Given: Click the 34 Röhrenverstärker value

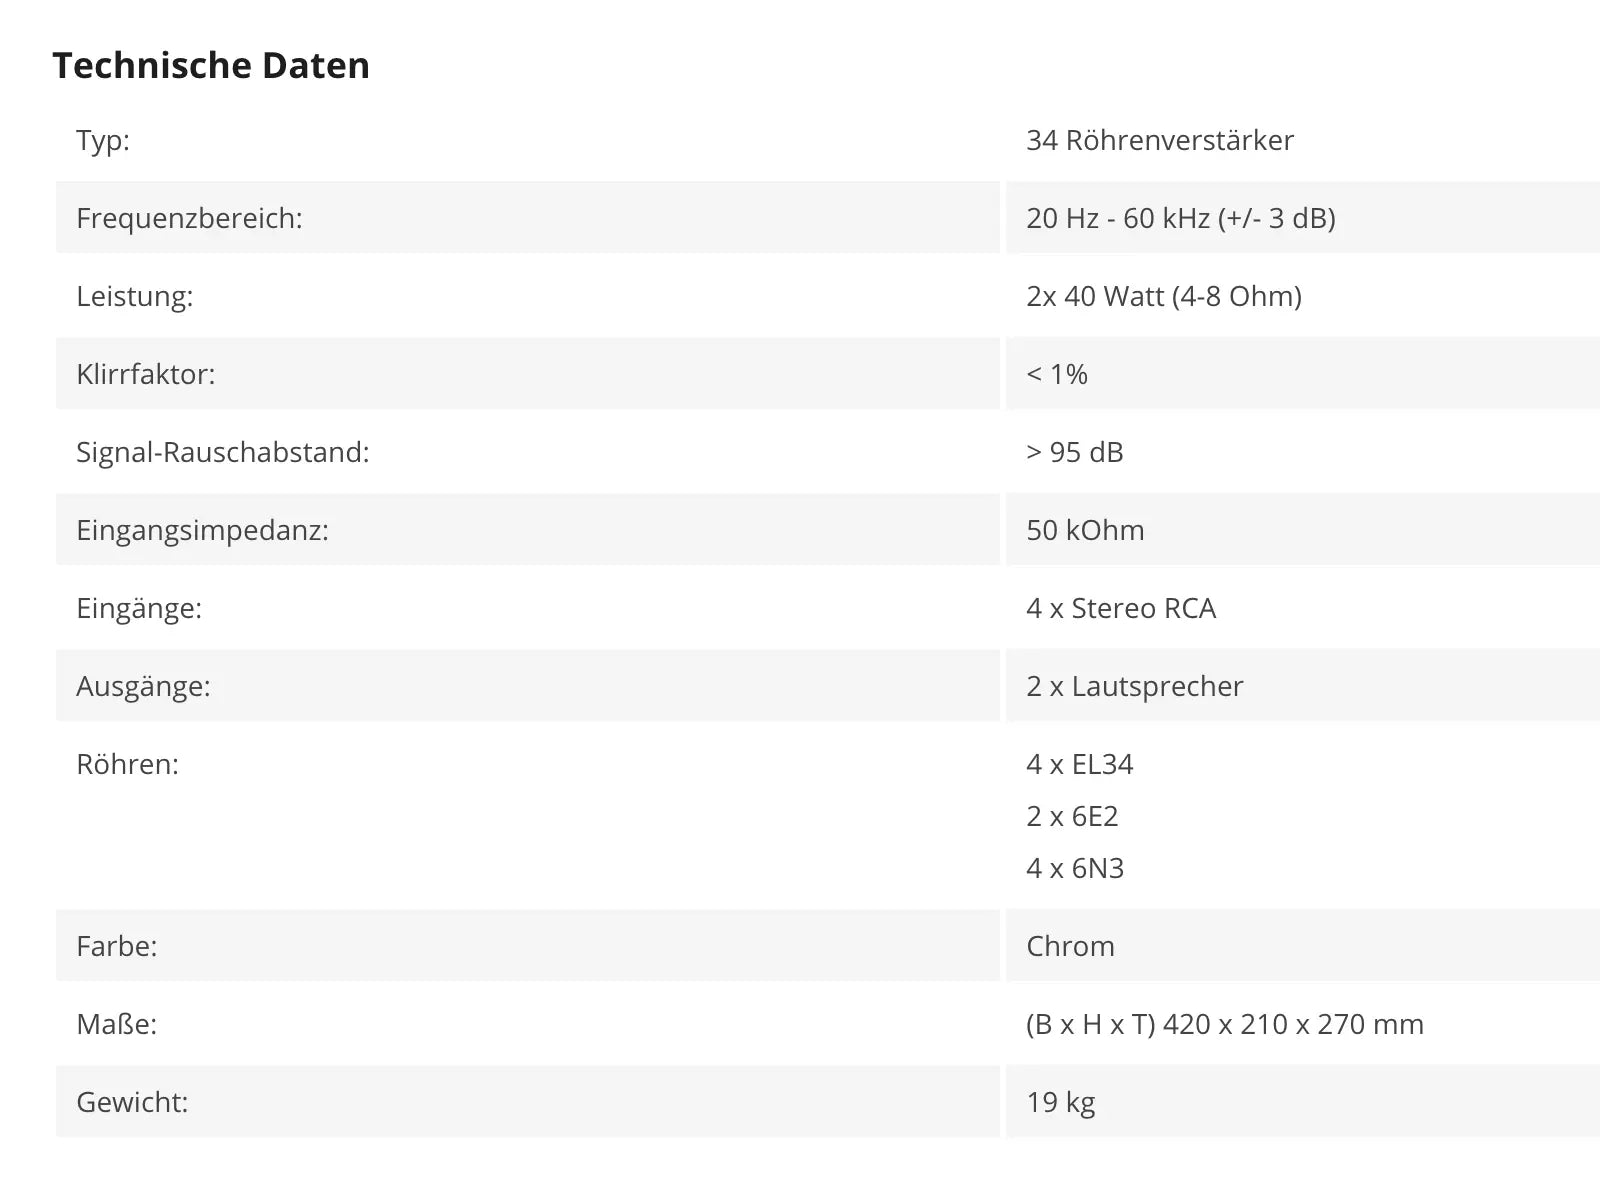Looking at the screenshot, I should [1160, 140].
